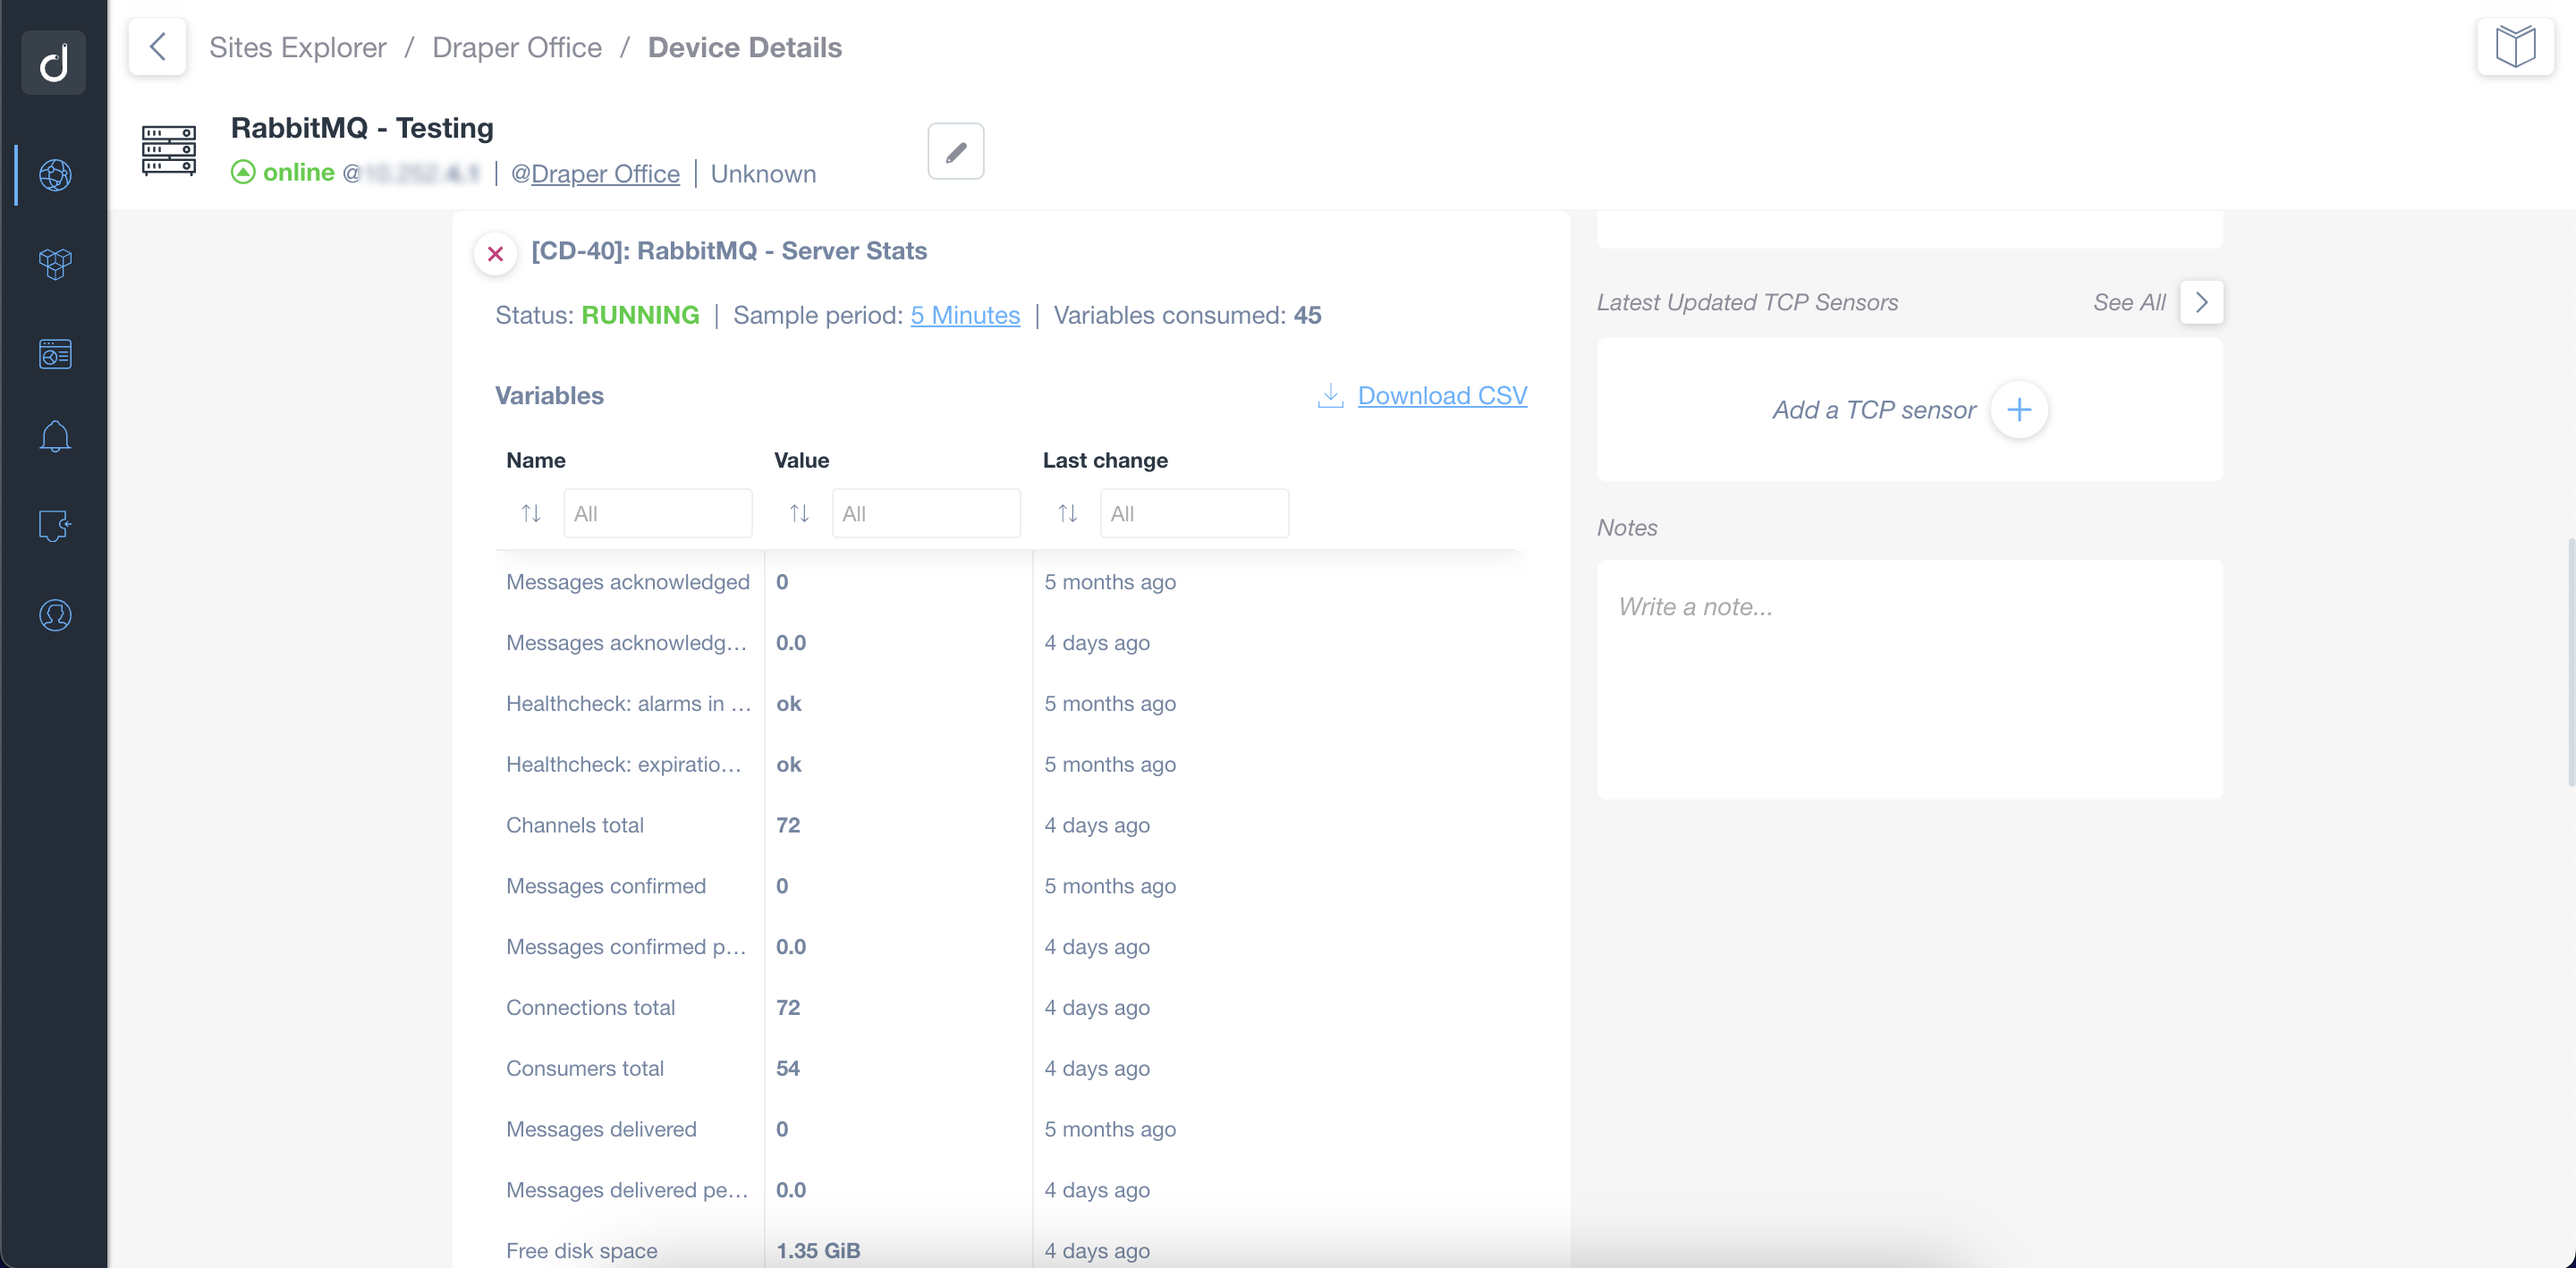Image resolution: width=2576 pixels, height=1268 pixels.
Task: Sort by the Value column
Action: click(799, 513)
